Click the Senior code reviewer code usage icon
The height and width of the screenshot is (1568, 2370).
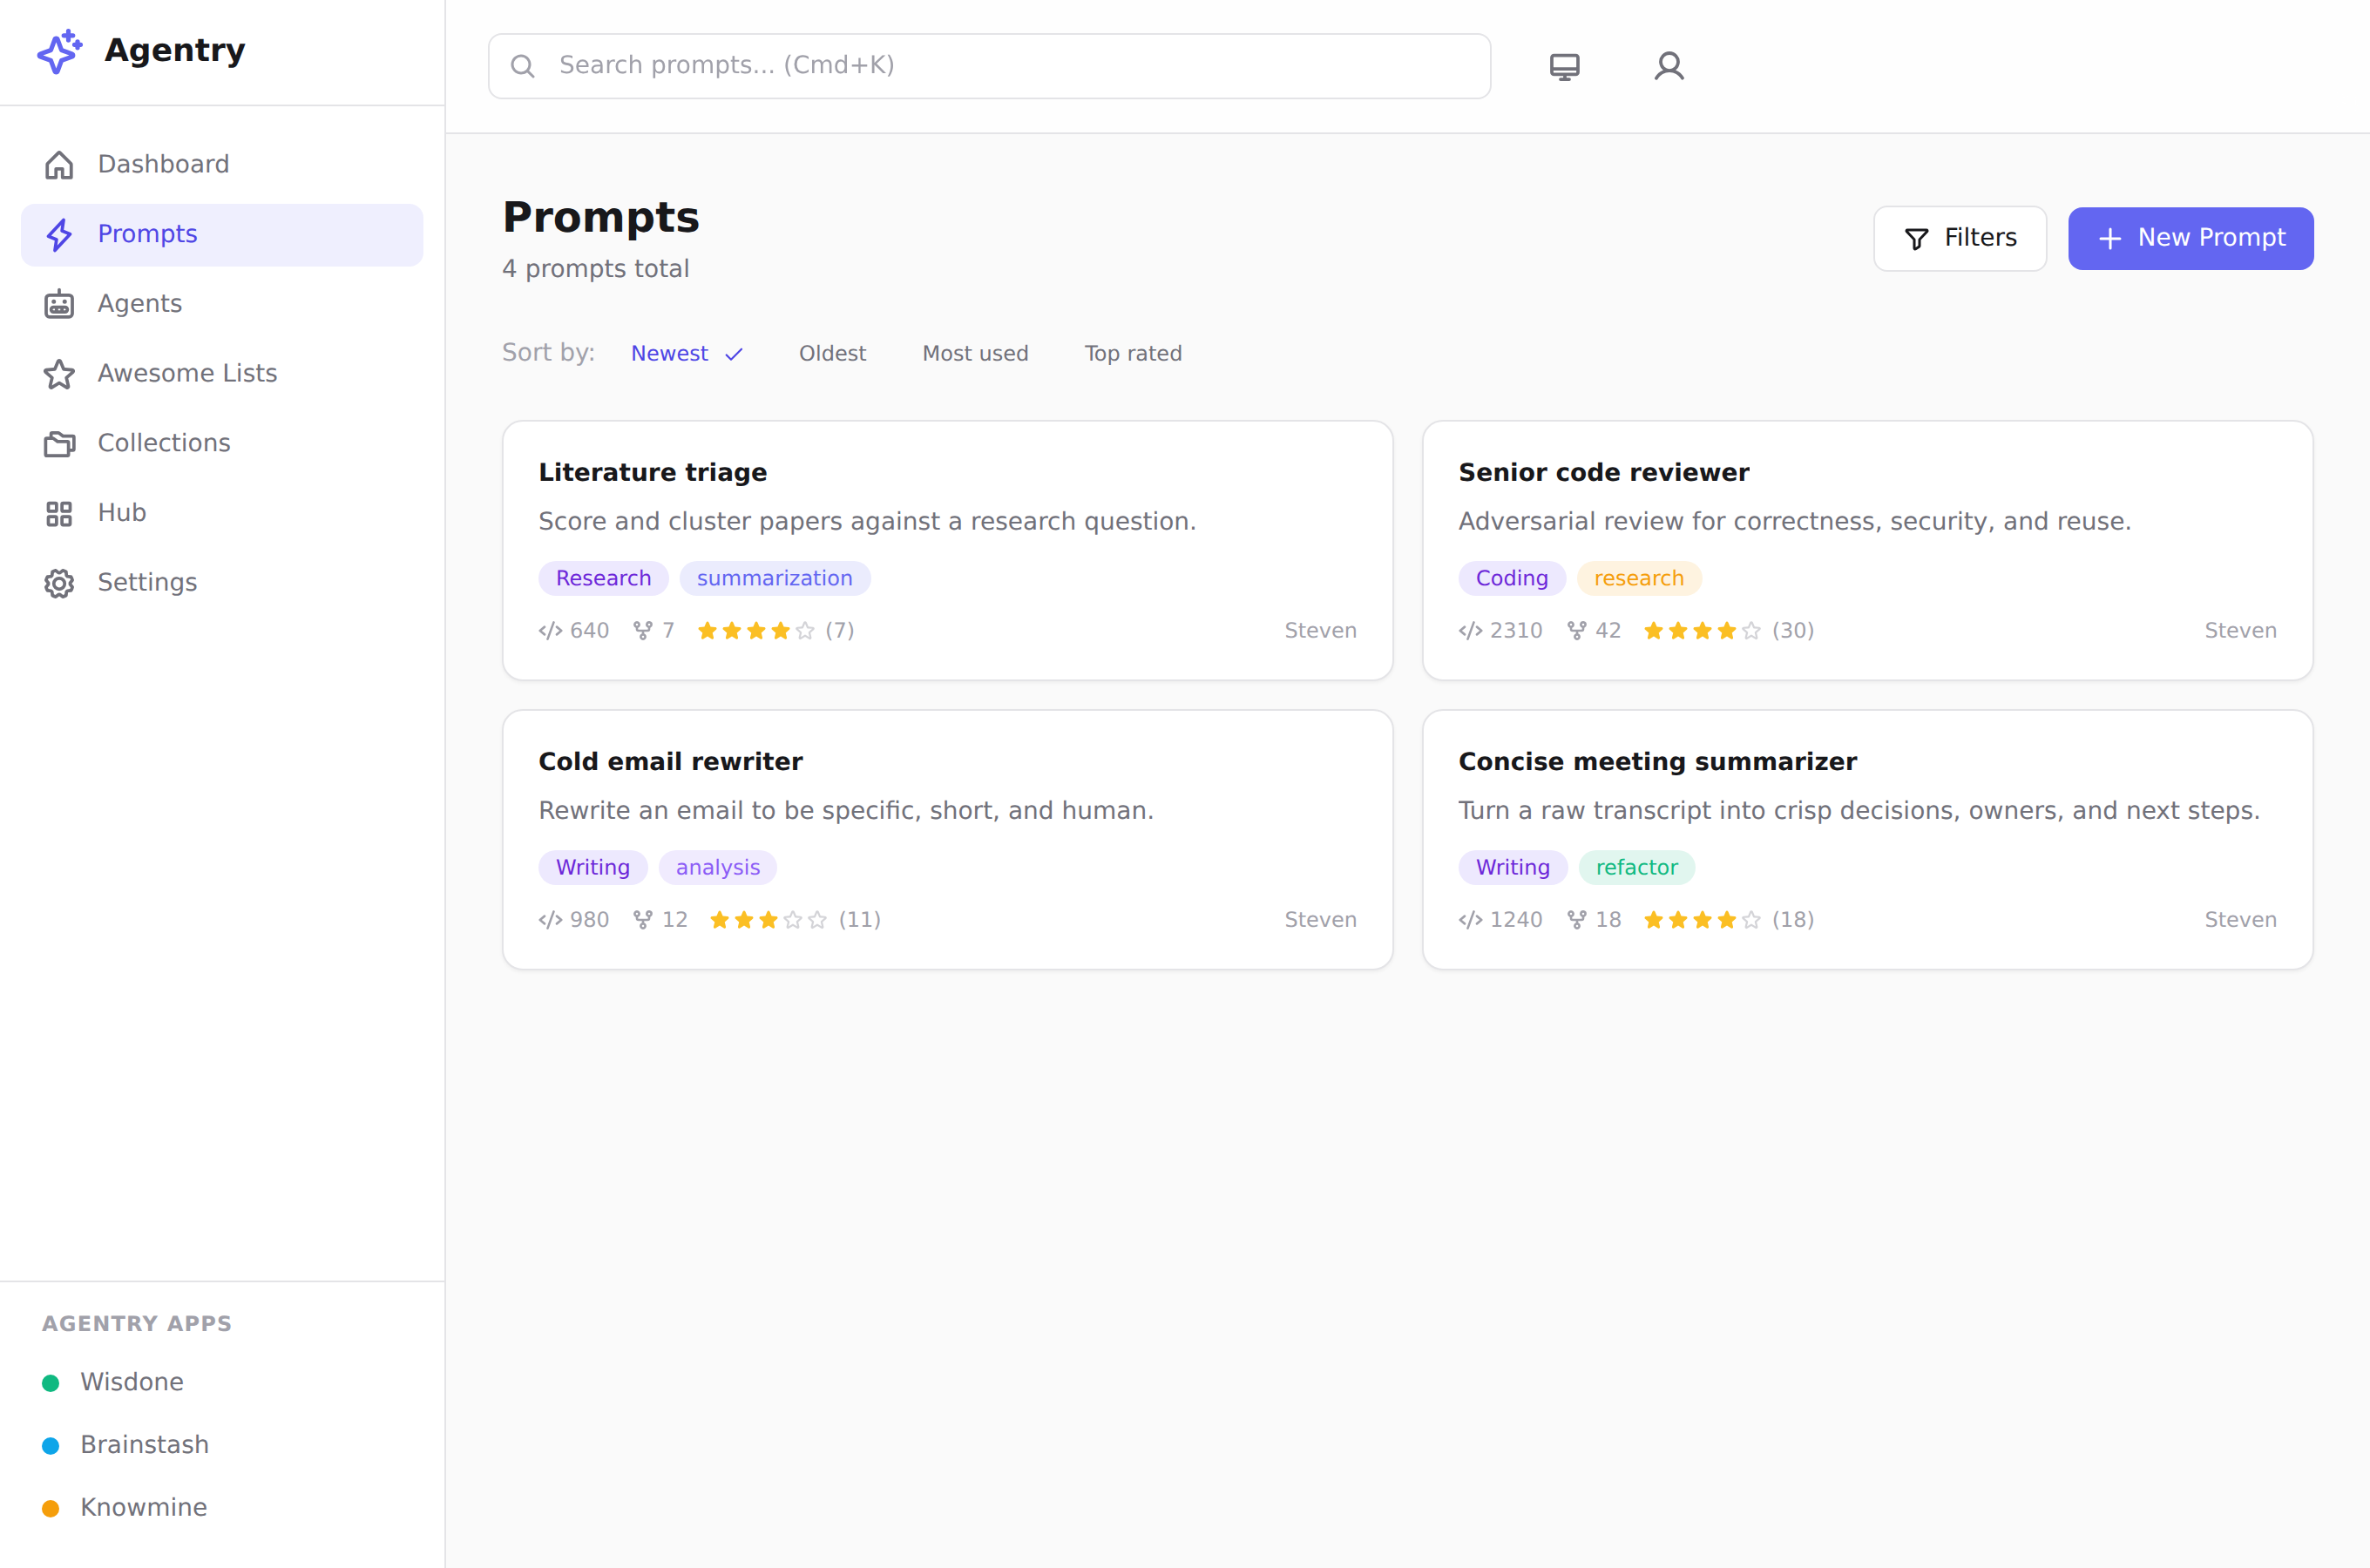1470,630
